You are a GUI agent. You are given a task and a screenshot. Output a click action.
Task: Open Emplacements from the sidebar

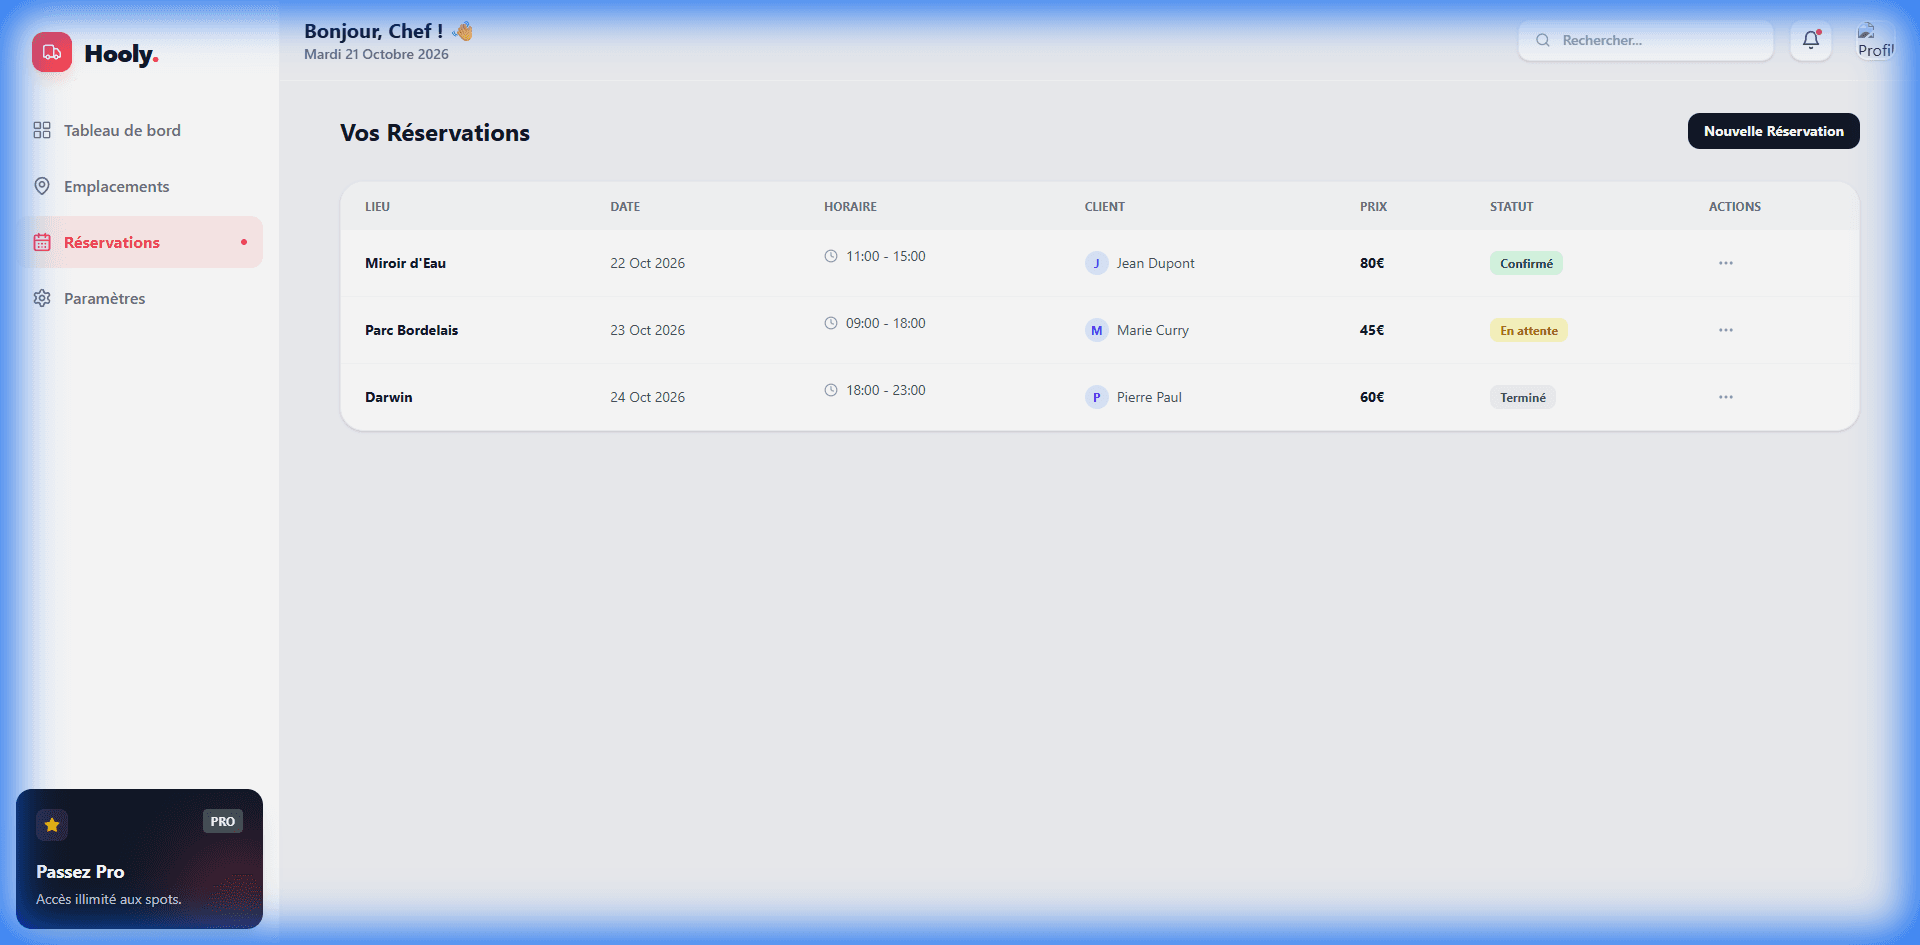(x=116, y=186)
